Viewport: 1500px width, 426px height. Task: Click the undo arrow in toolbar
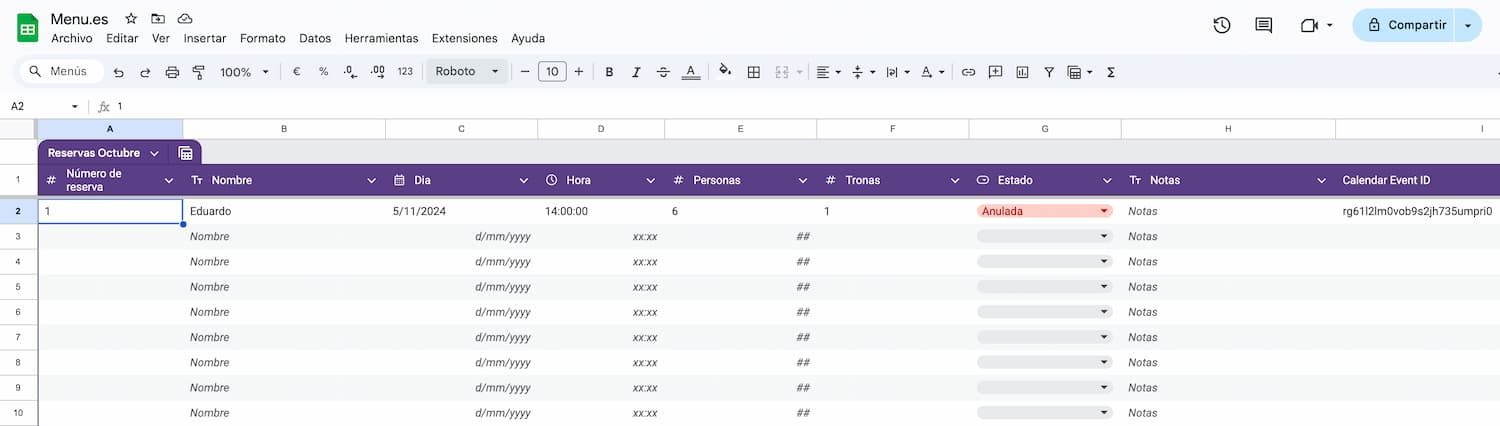[x=119, y=72]
